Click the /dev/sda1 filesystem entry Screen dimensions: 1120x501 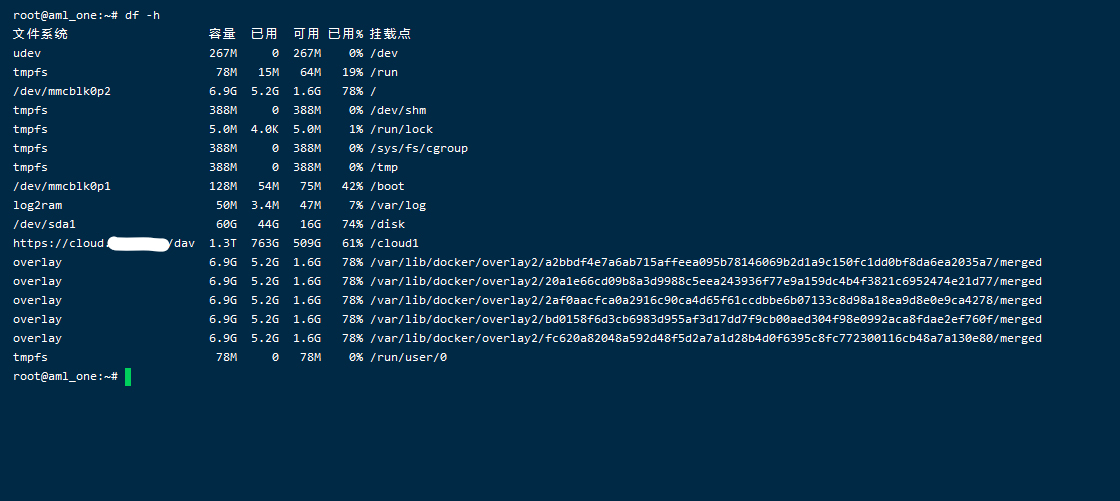coord(45,224)
